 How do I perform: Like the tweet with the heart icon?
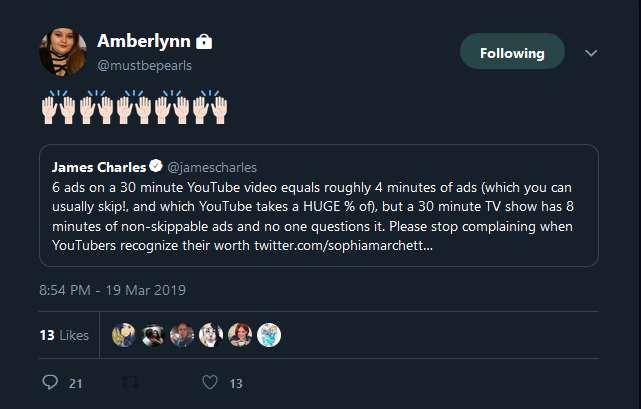[210, 382]
